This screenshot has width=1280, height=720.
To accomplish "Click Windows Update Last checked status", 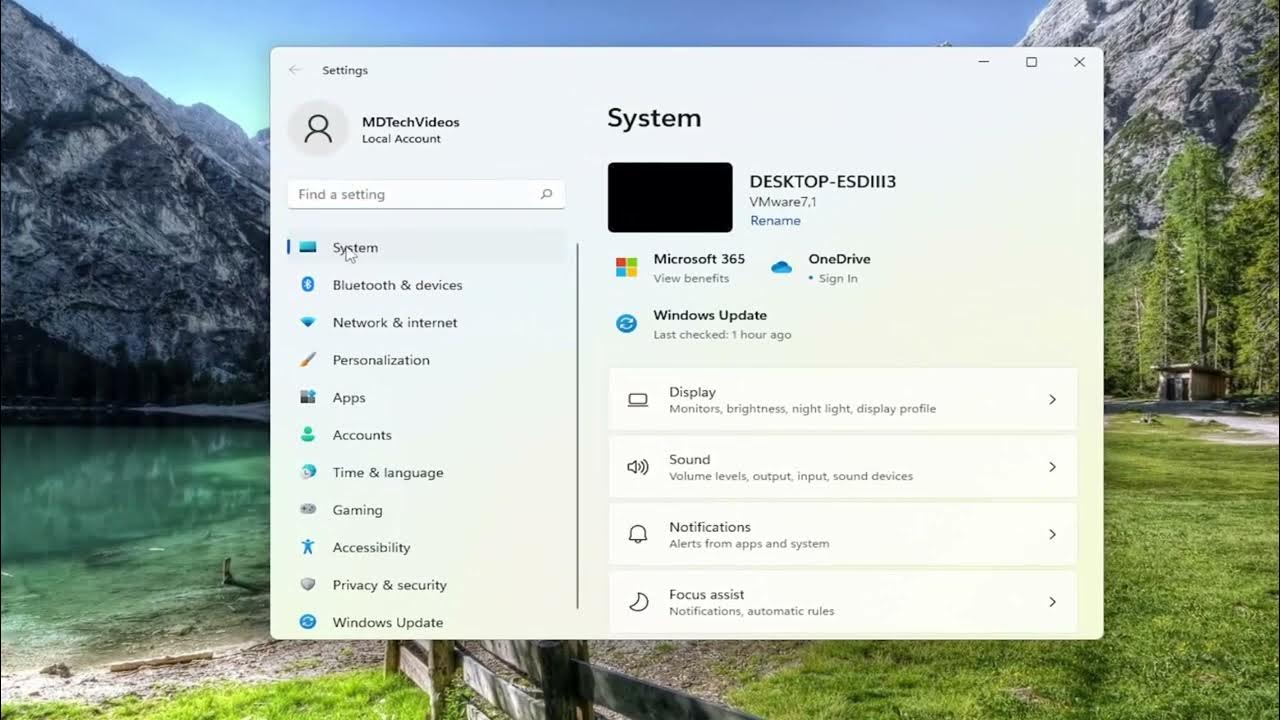I will click(x=722, y=335).
